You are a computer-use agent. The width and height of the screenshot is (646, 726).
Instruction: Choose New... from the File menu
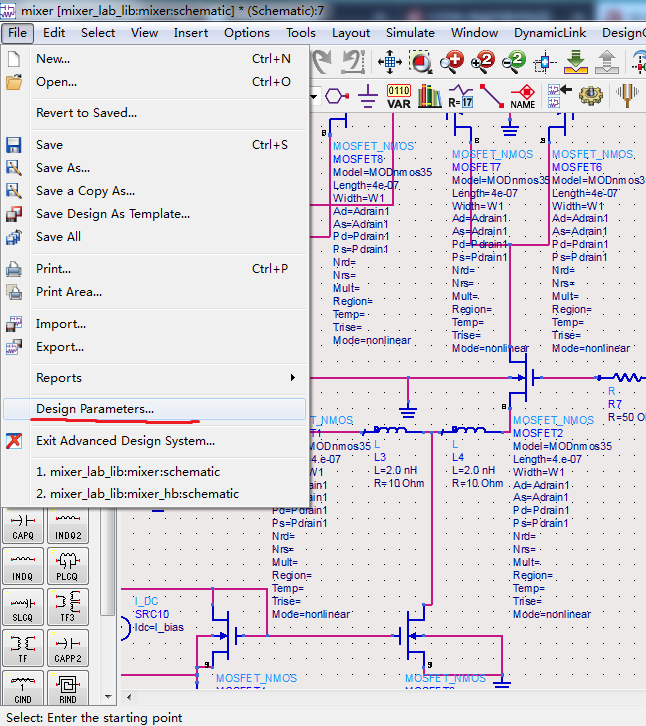(154, 59)
